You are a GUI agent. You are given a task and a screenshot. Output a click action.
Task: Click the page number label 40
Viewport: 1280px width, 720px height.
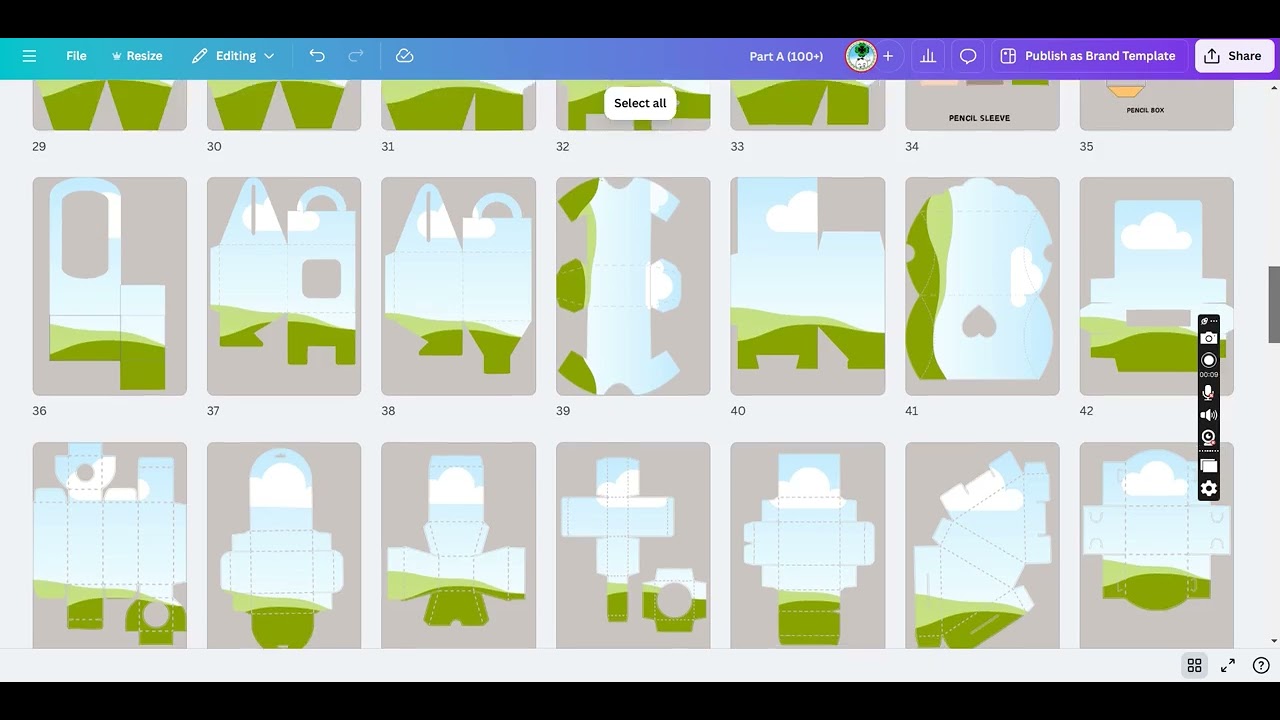point(738,411)
